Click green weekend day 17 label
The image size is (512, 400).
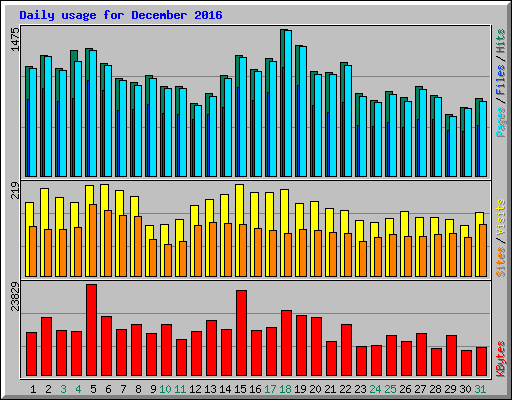pyautogui.click(x=270, y=389)
